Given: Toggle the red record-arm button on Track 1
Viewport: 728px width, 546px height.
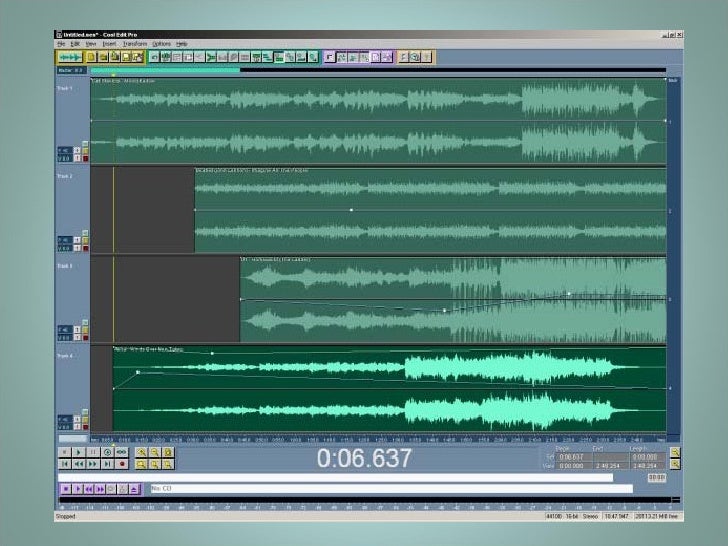Looking at the screenshot, I should pyautogui.click(x=84, y=158).
